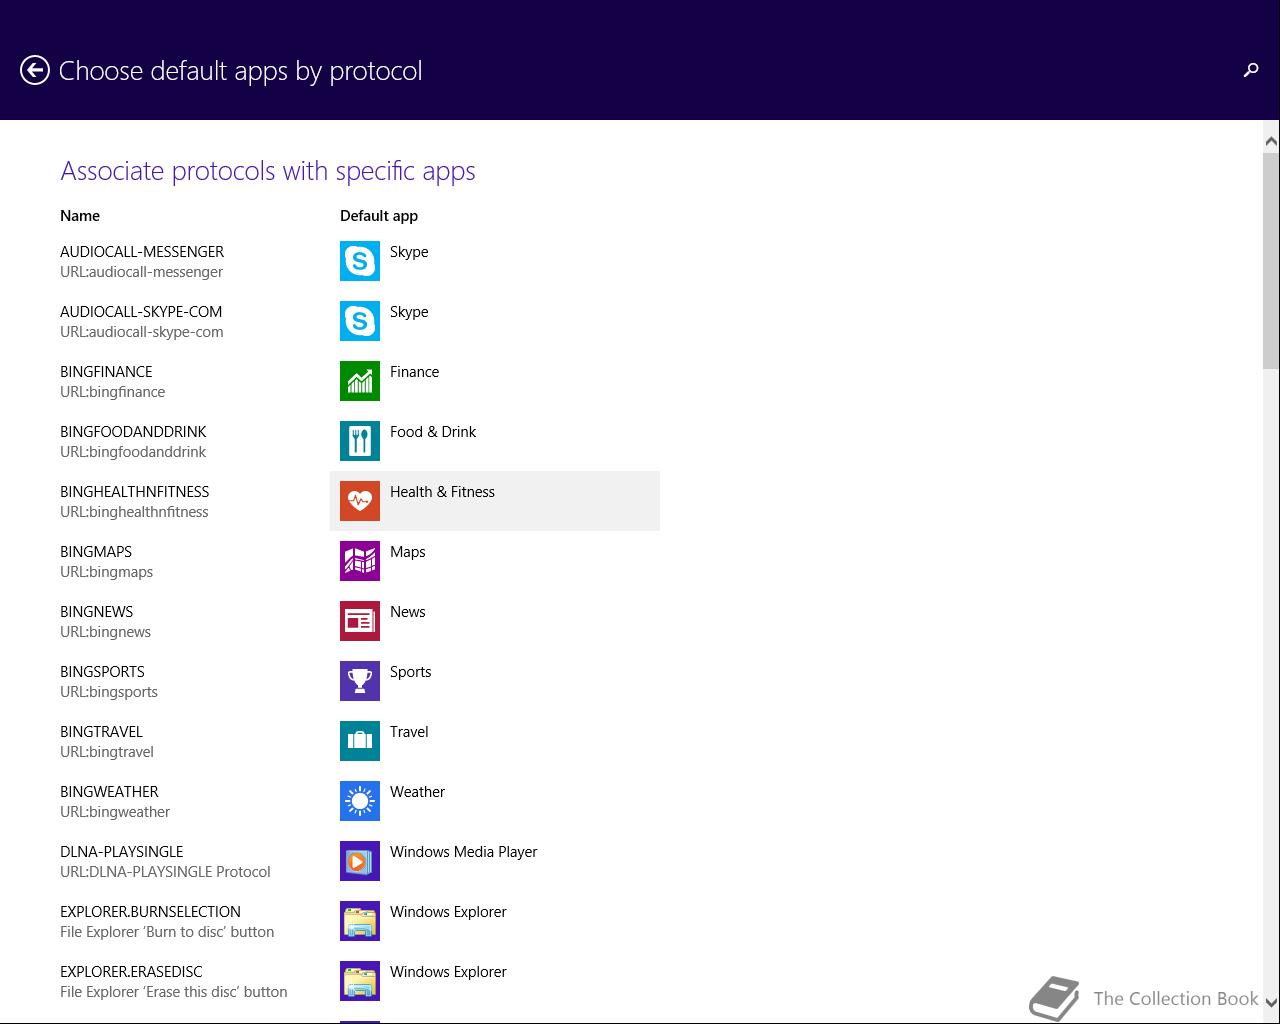Viewport: 1280px width, 1024px height.
Task: Click the DLNA-PLAYSINGLE protocol name
Action: 122,852
